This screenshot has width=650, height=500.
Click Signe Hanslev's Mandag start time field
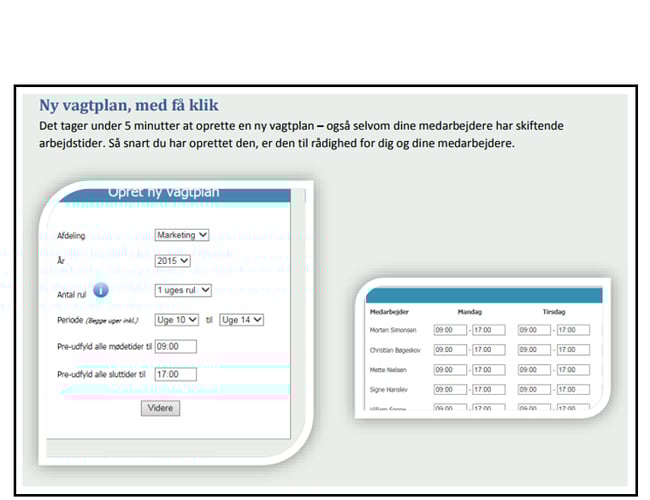pyautogui.click(x=450, y=390)
